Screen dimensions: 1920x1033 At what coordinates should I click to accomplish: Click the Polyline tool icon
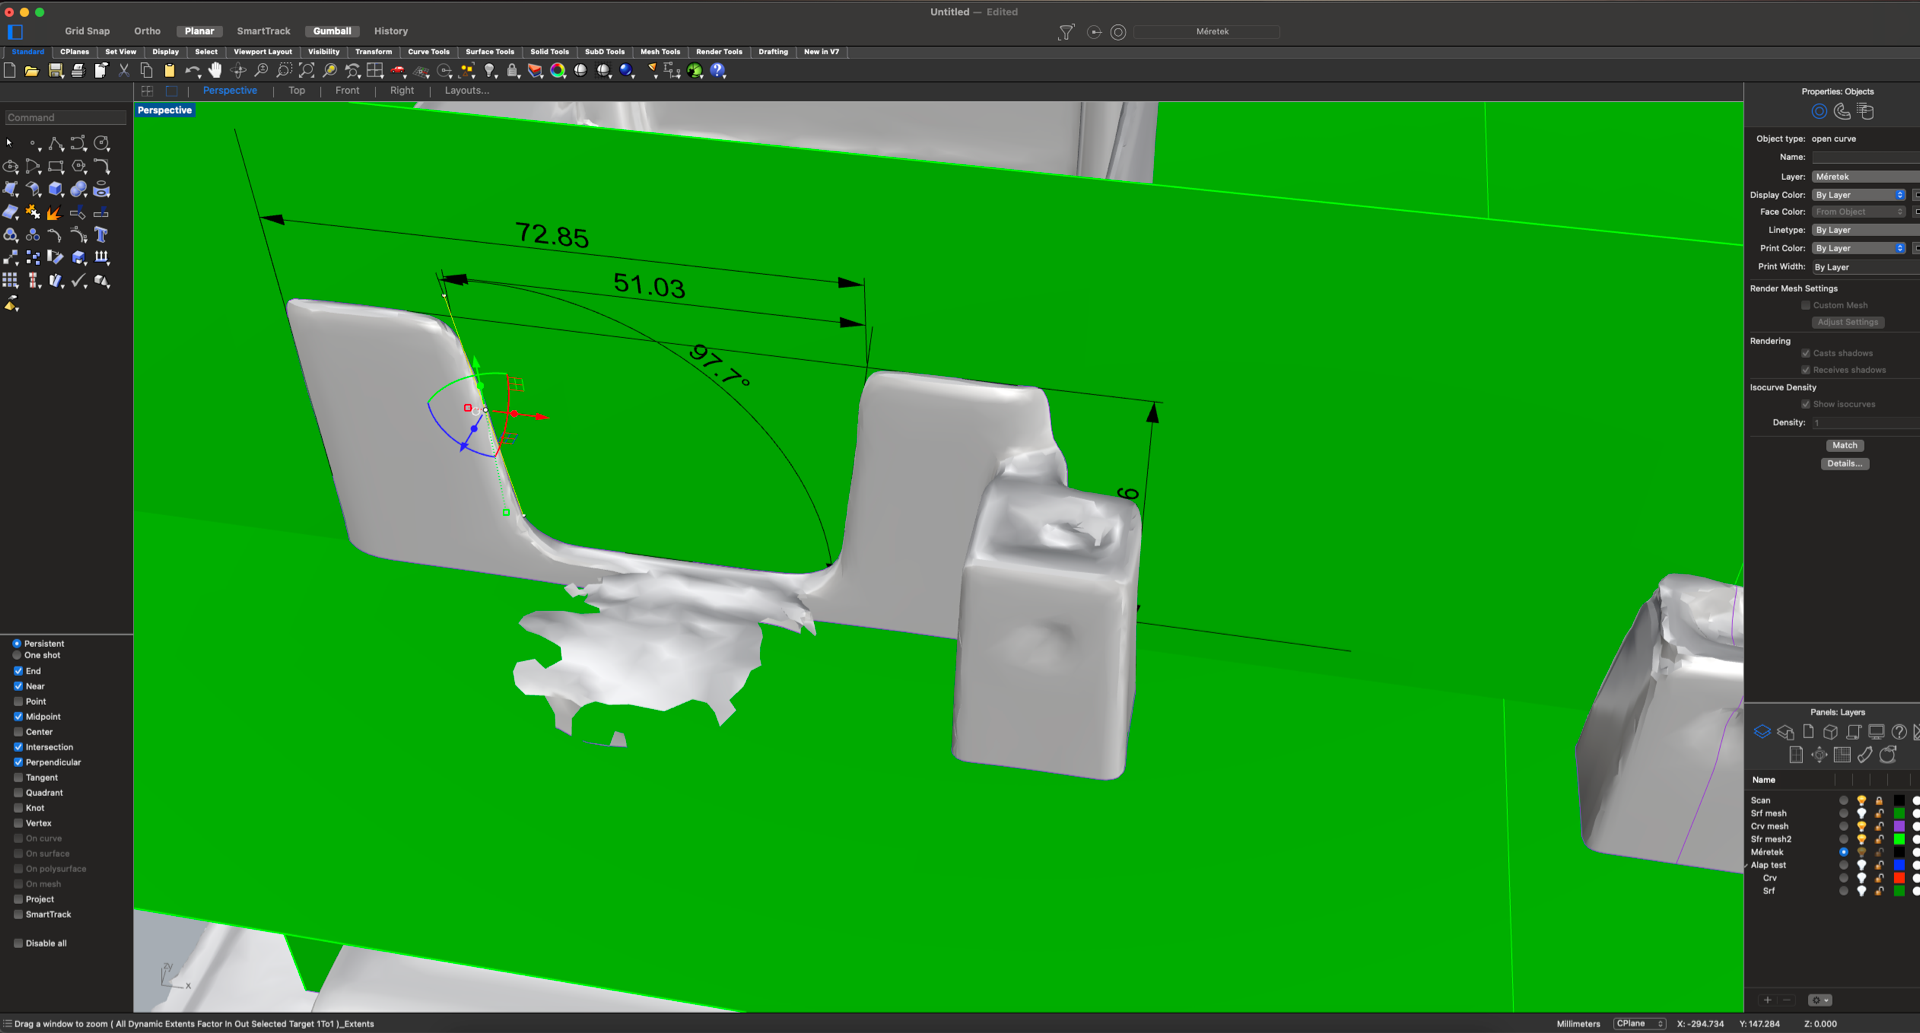click(56, 144)
